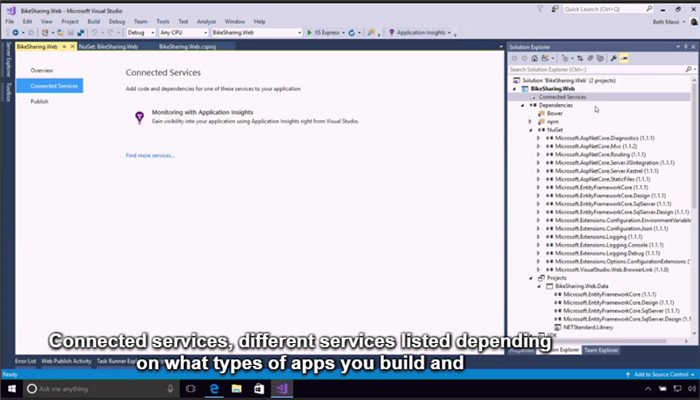The height and width of the screenshot is (400, 700).
Task: Start debugging with the IIS Express play button
Action: (309, 33)
